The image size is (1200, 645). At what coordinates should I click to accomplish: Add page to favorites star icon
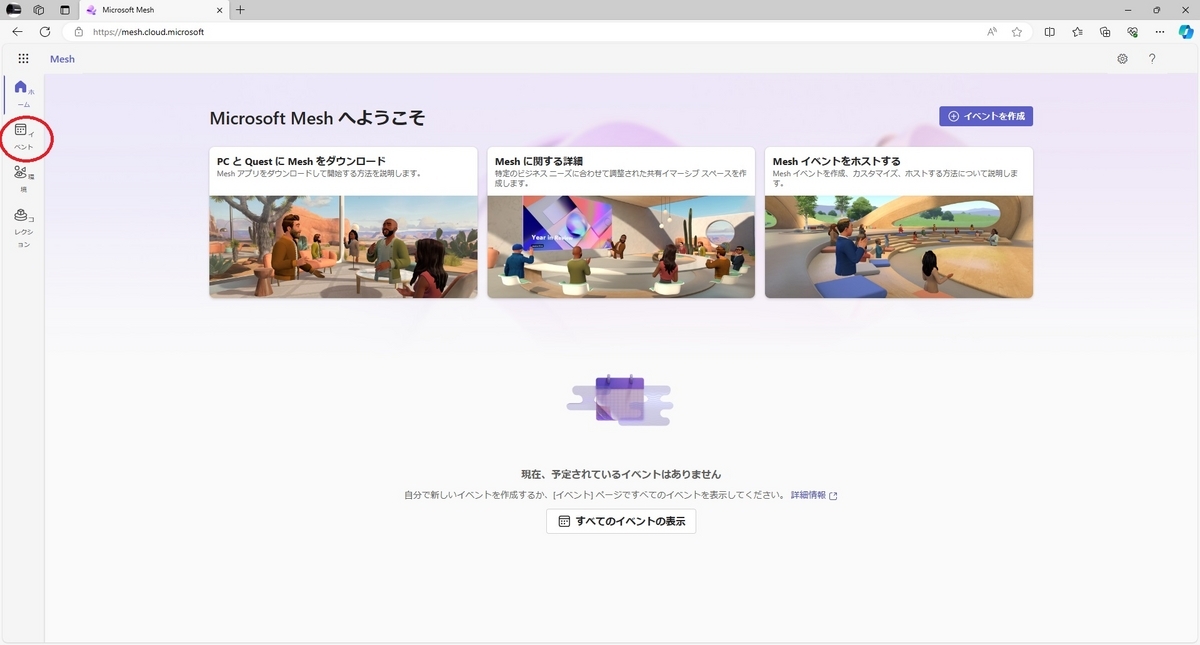coord(1017,32)
